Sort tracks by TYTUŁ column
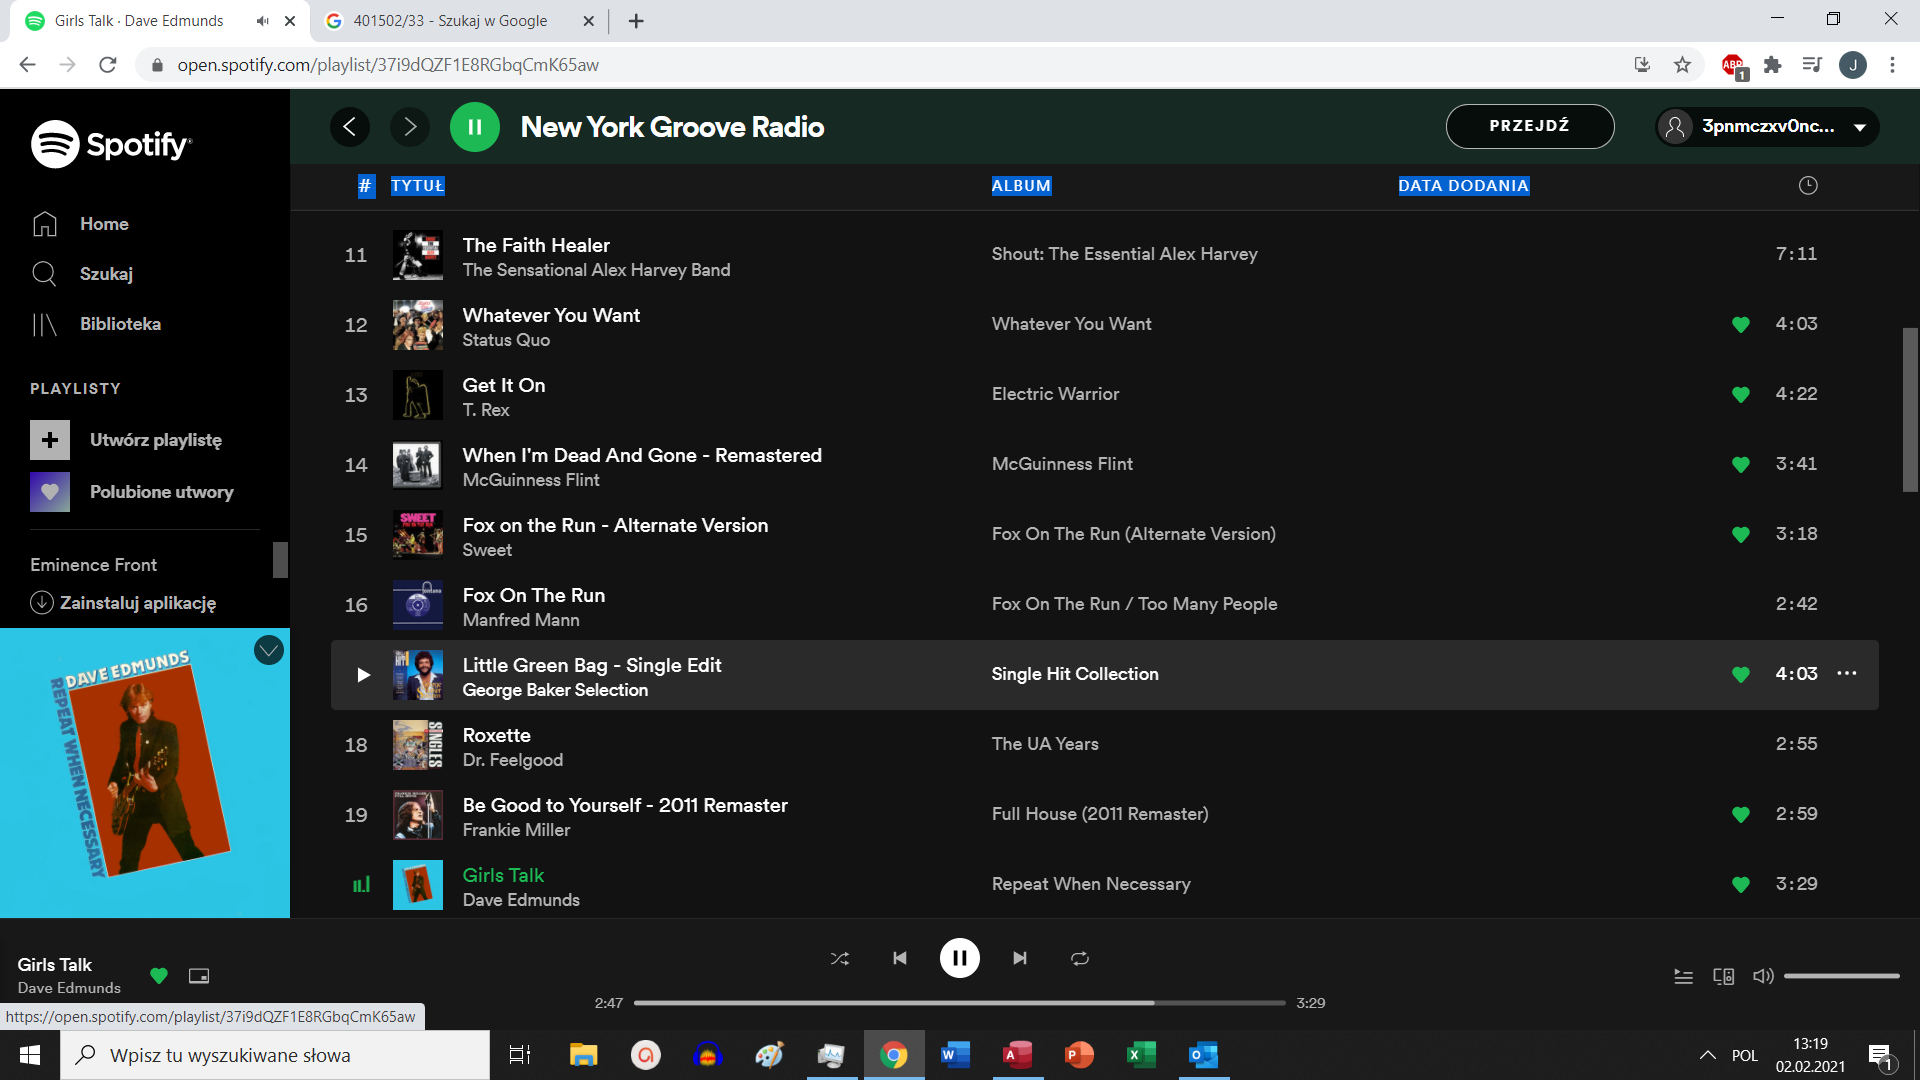Viewport: 1920px width, 1080px height. coord(418,186)
